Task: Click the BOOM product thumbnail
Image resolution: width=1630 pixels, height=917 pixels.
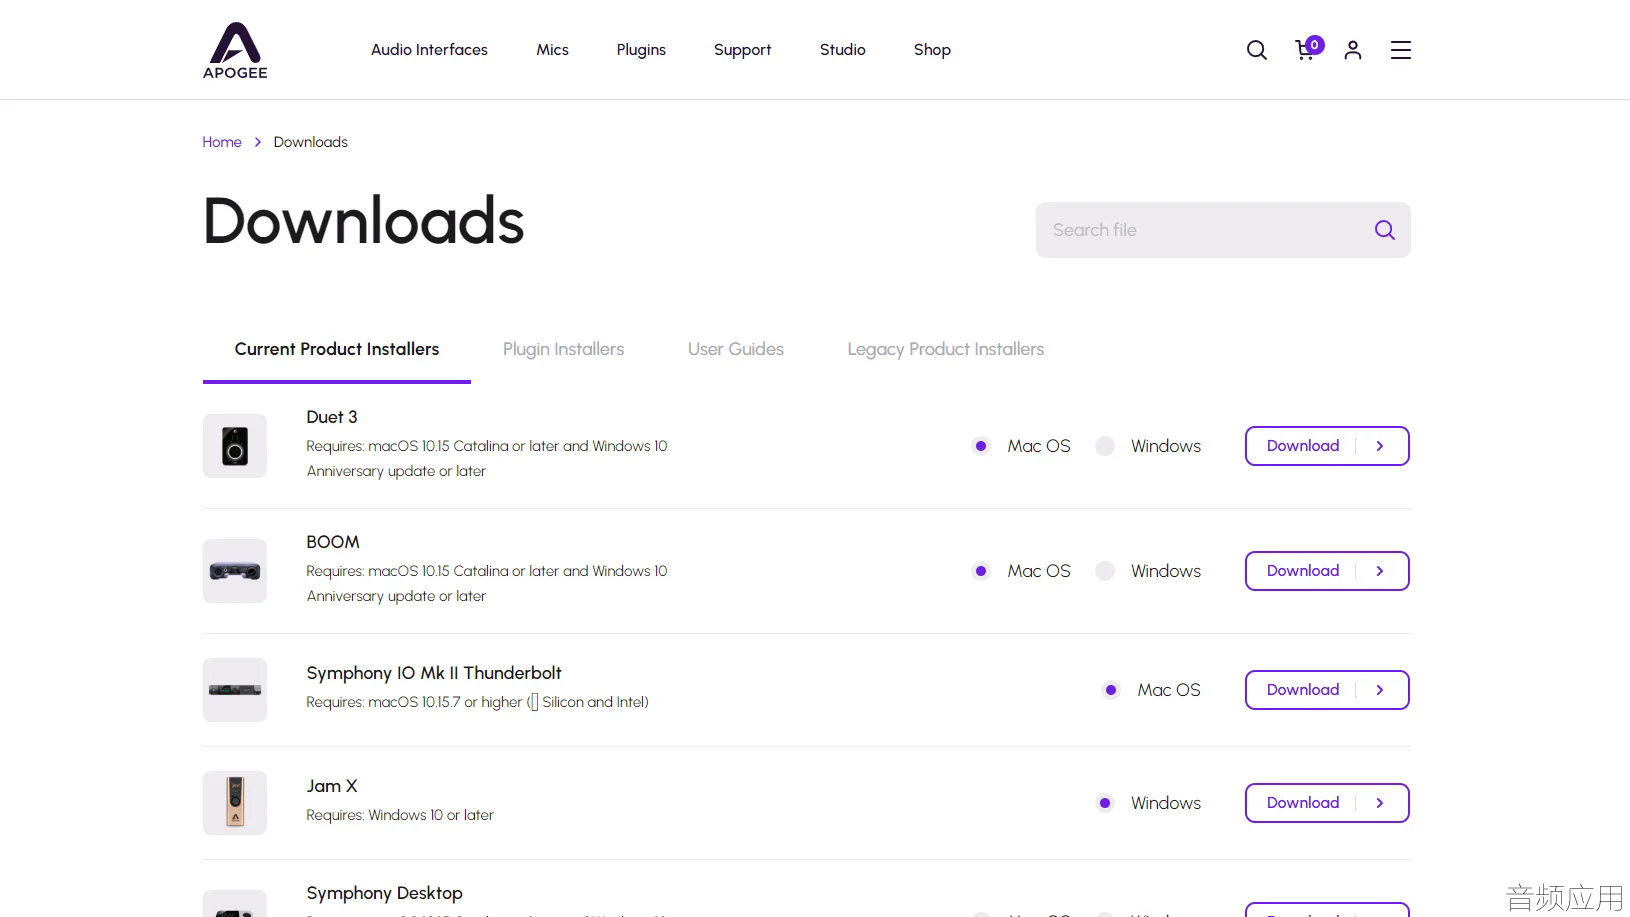Action: [235, 571]
